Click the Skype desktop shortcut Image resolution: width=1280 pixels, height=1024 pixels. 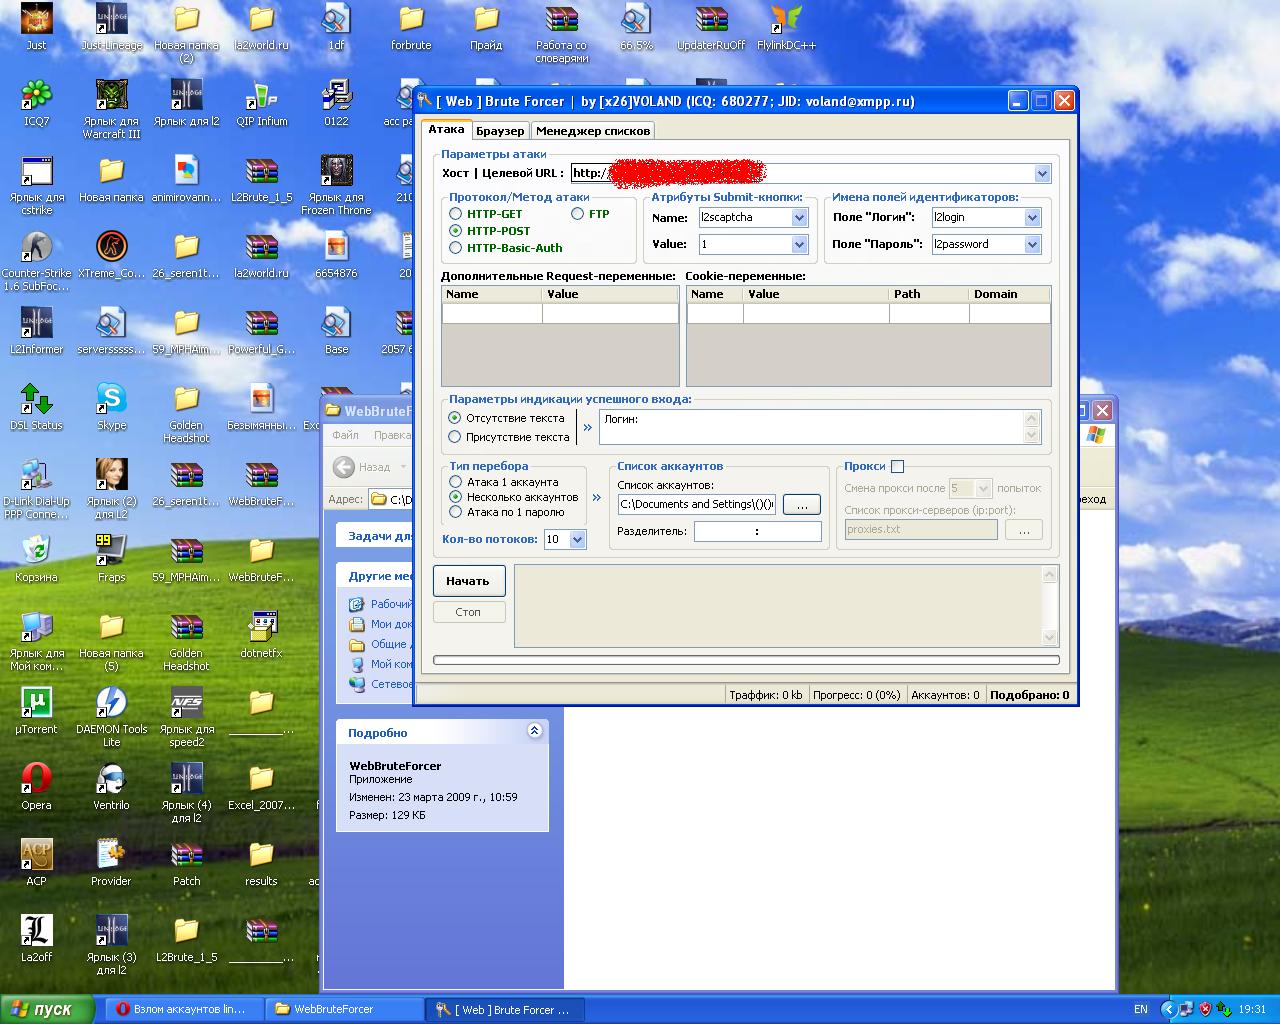pos(111,407)
